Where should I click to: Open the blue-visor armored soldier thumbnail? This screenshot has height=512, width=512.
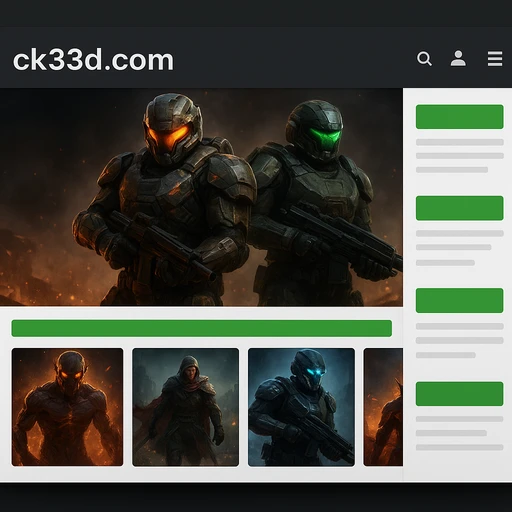point(301,407)
